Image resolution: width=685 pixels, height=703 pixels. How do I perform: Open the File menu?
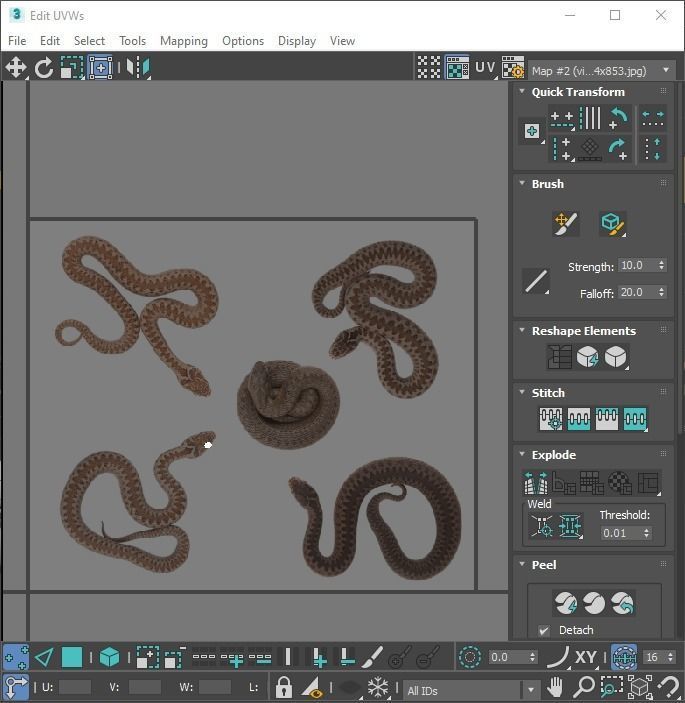17,41
